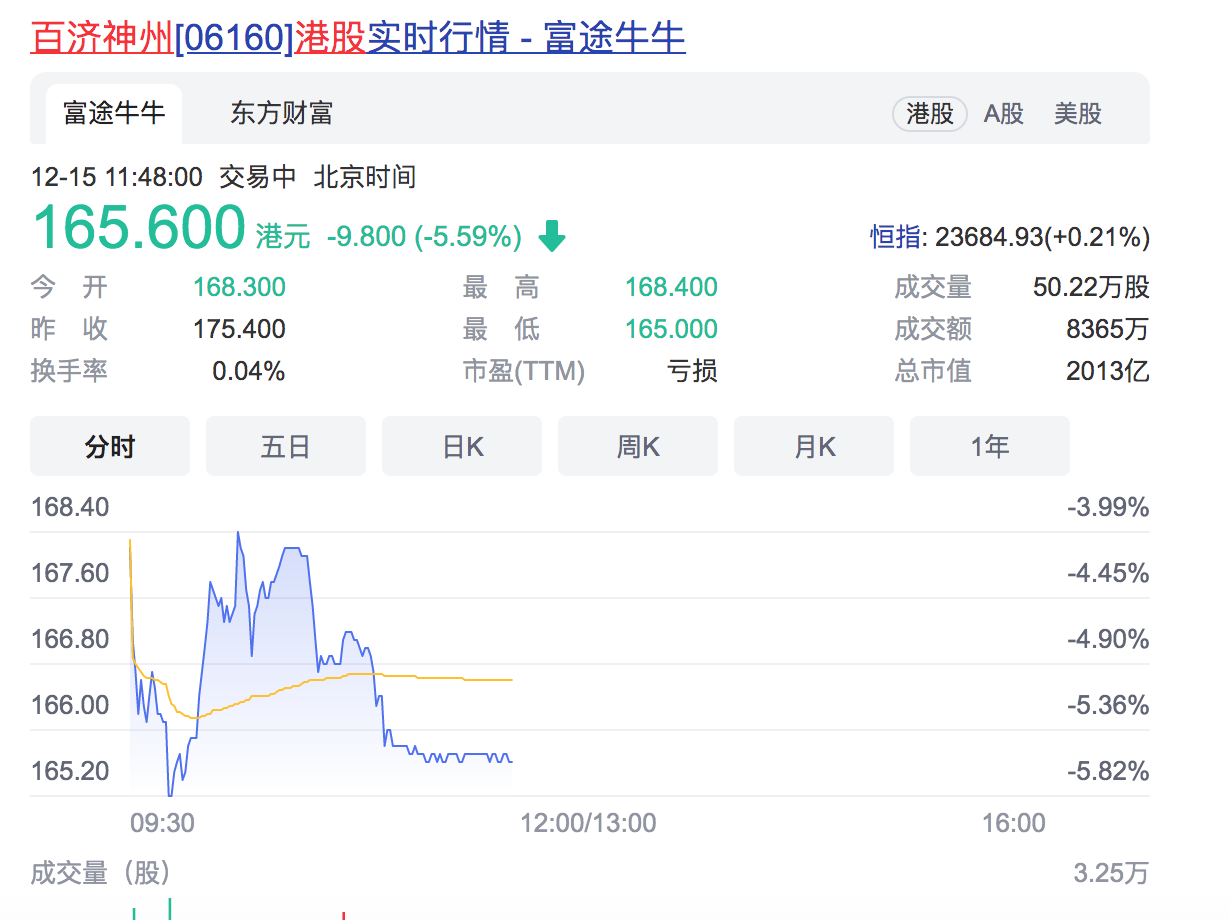Show the 1年 one-year chart
The width and height of the screenshot is (1230, 920).
coord(990,446)
